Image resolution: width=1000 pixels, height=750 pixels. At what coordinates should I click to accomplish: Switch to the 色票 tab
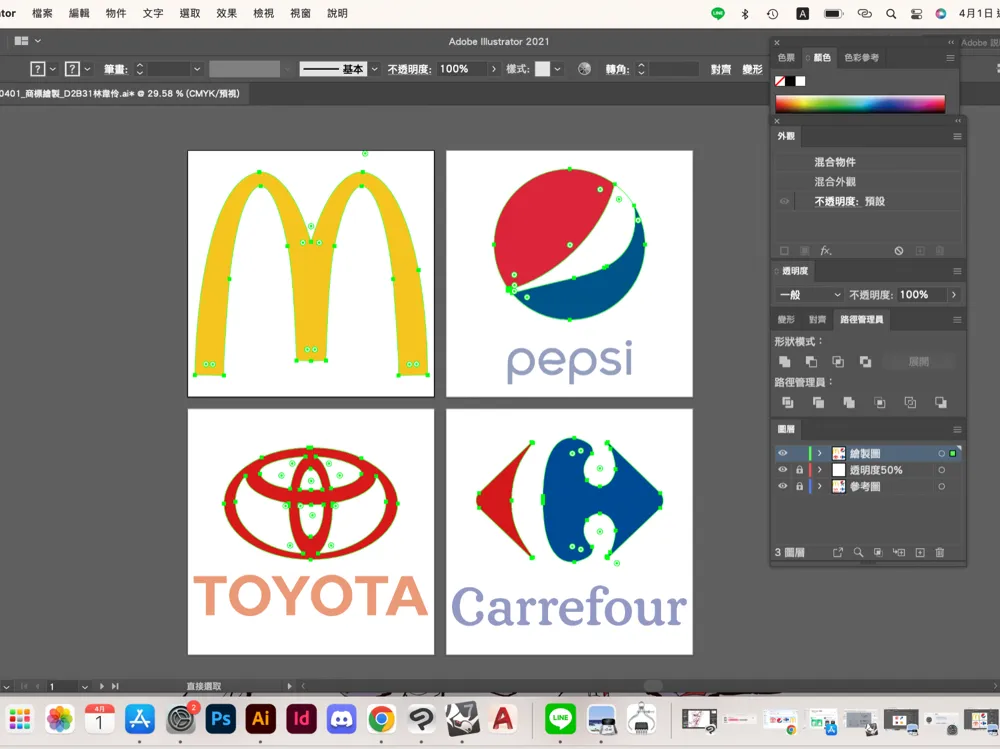click(786, 57)
